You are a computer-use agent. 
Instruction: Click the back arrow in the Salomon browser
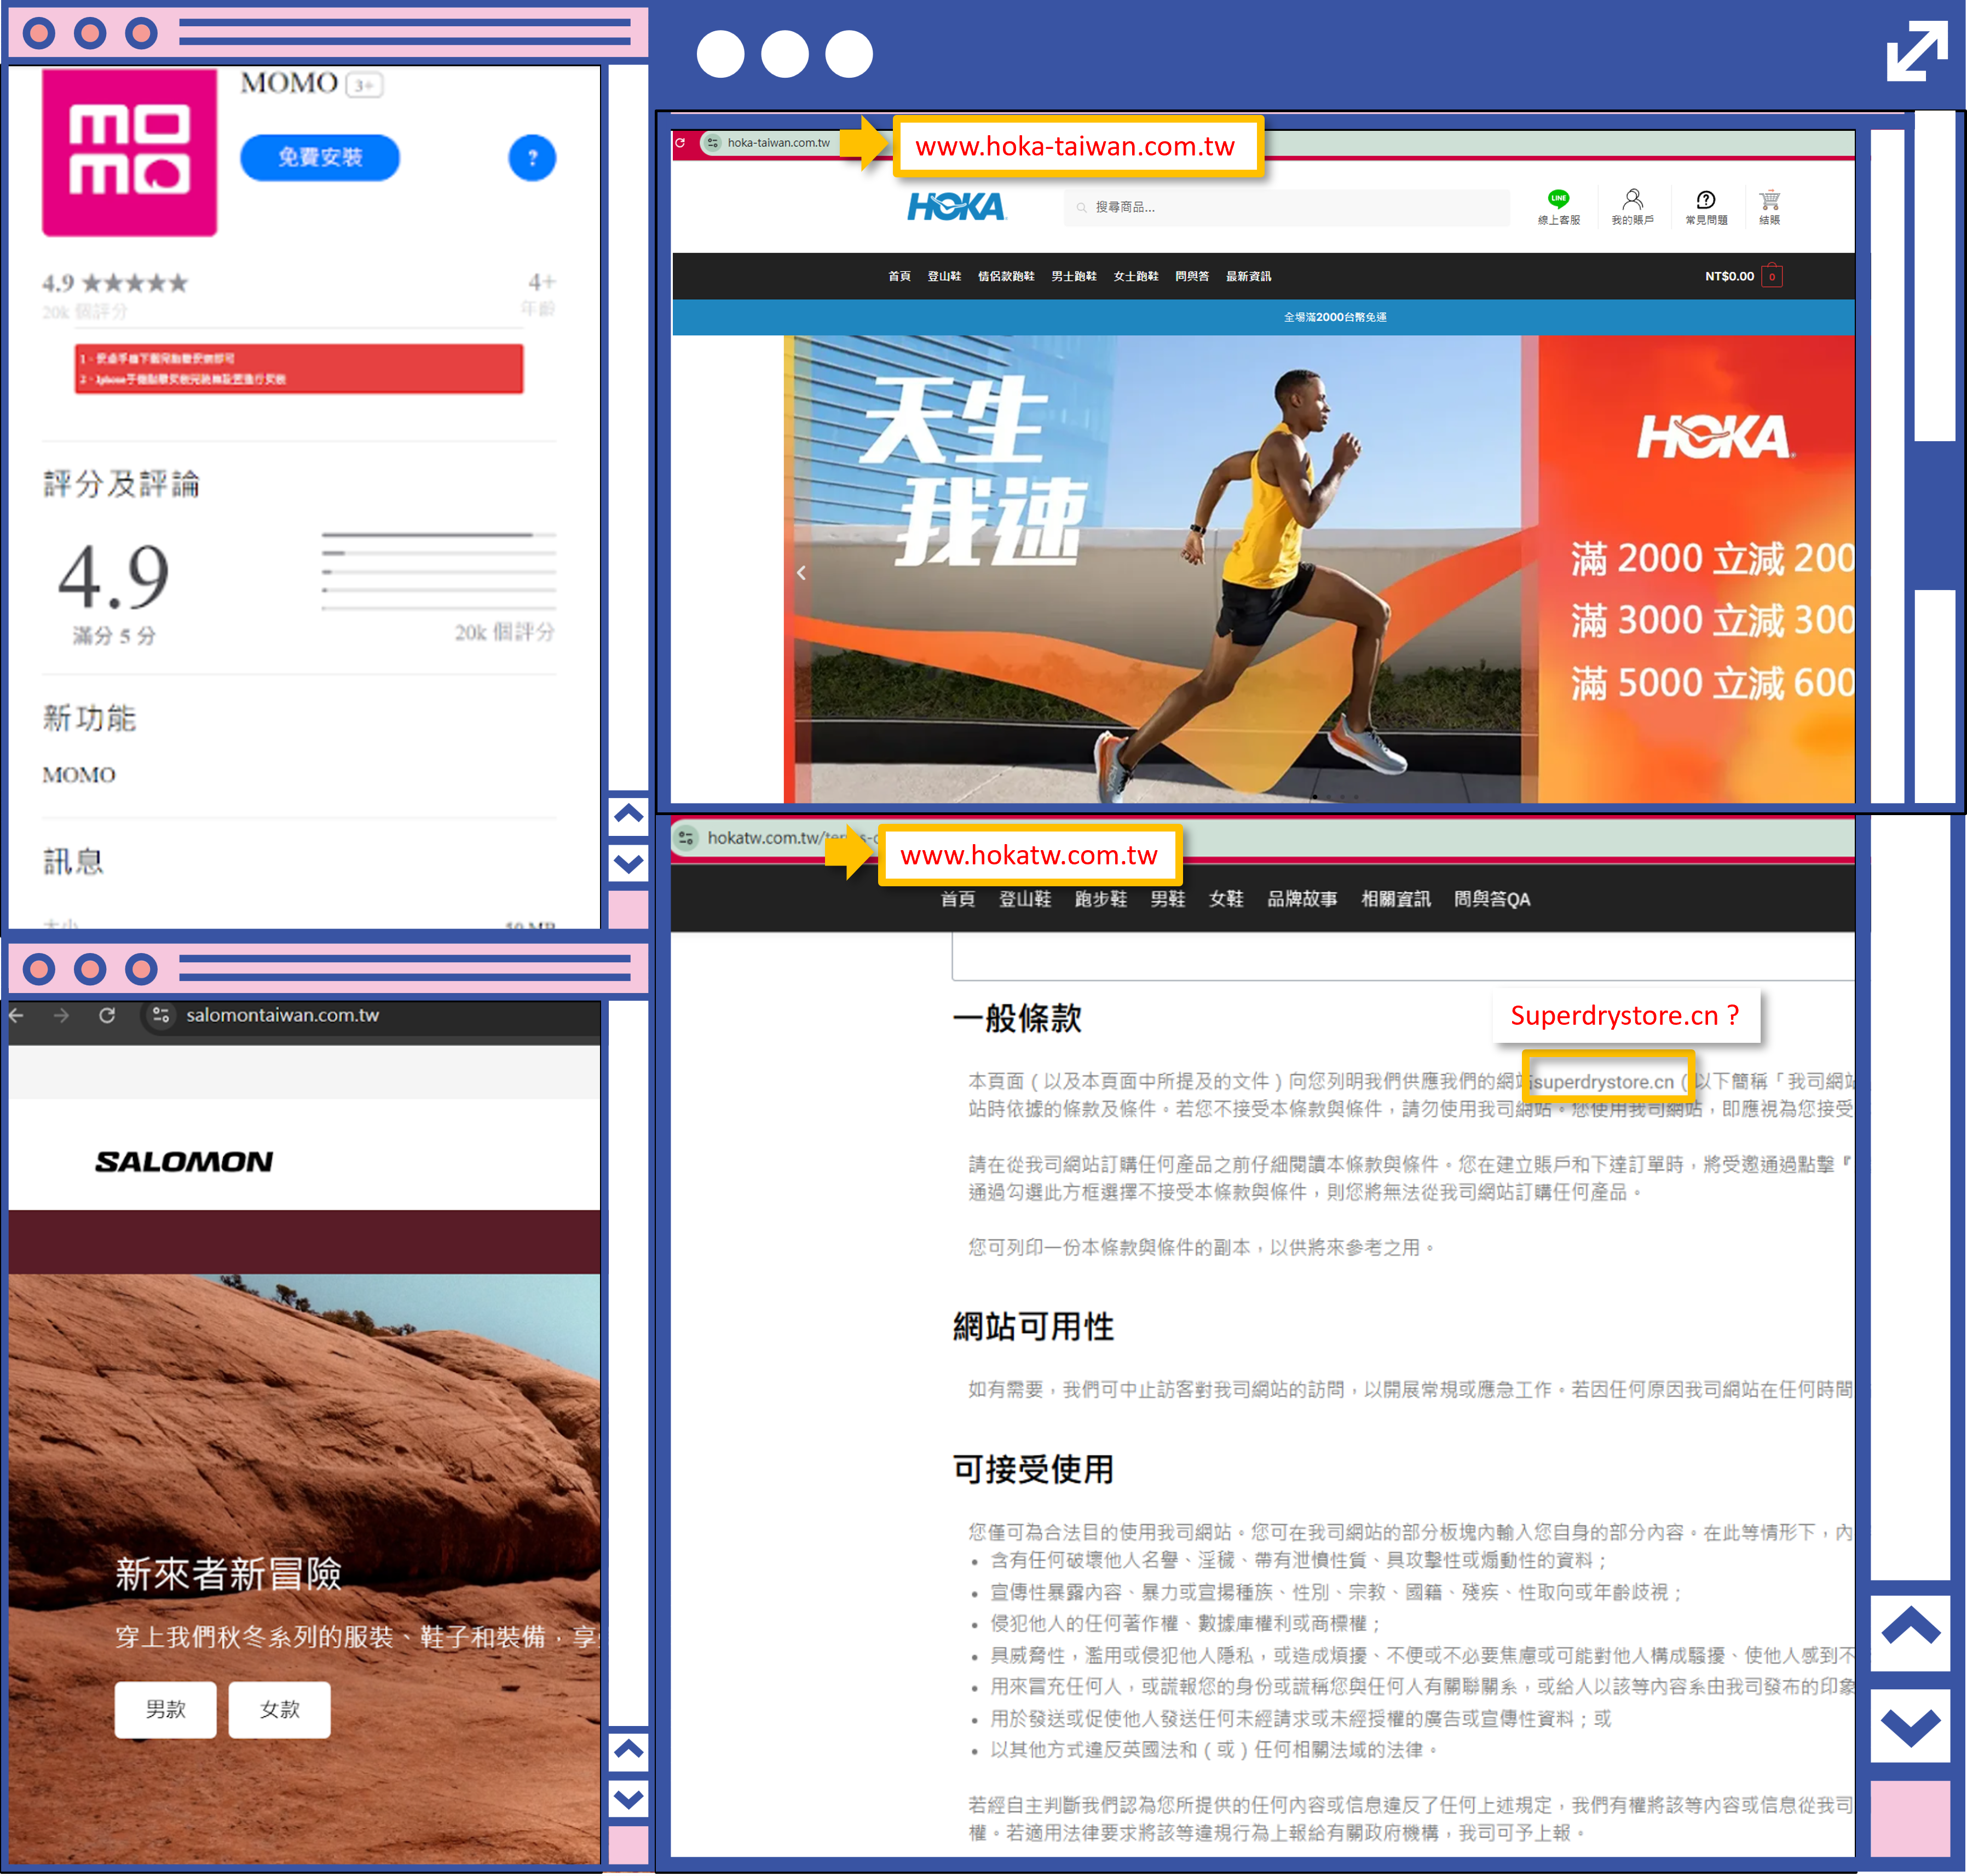click(16, 1015)
